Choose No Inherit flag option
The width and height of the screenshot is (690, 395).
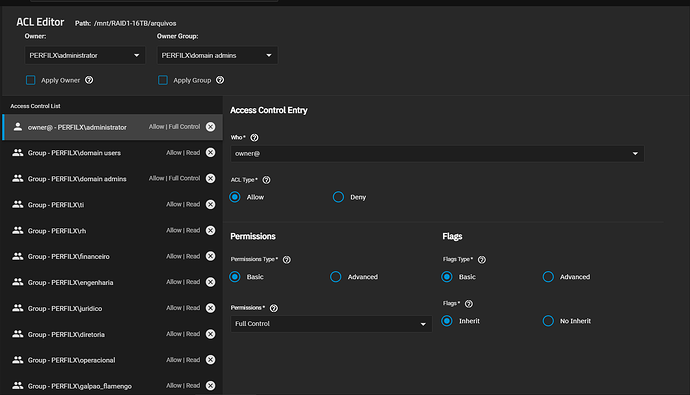click(548, 321)
